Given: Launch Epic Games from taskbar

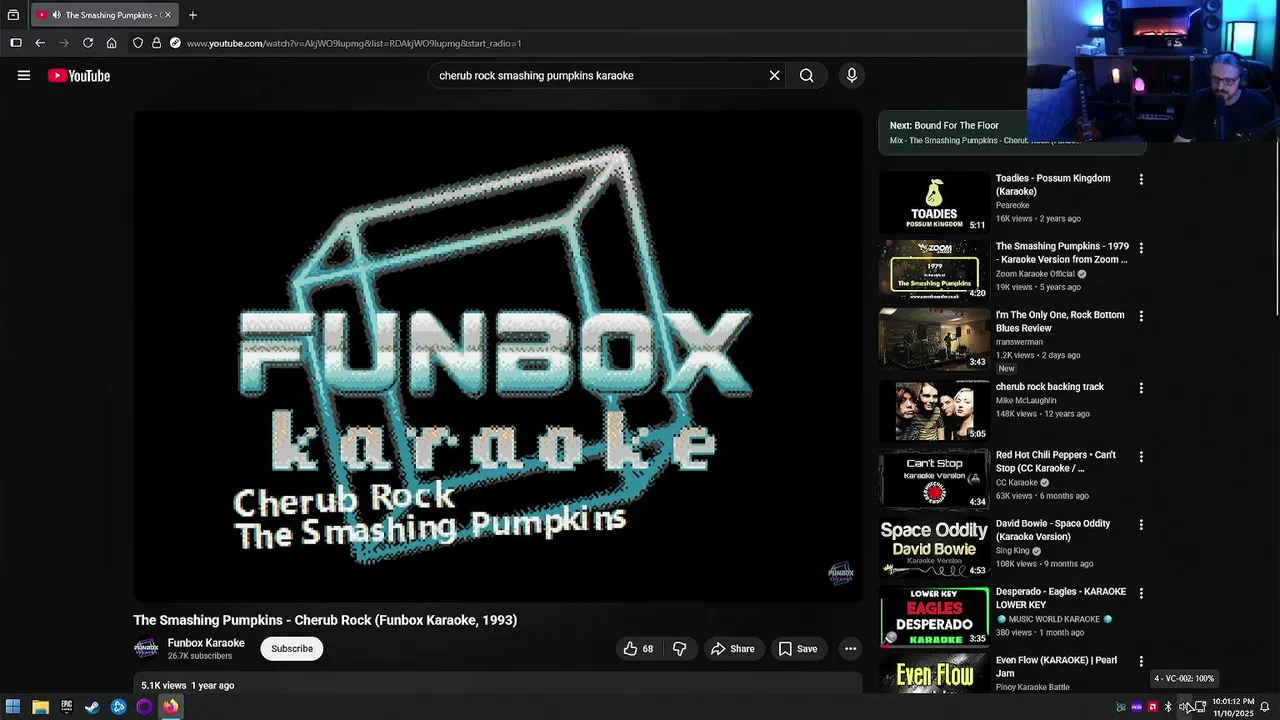Looking at the screenshot, I should point(66,707).
